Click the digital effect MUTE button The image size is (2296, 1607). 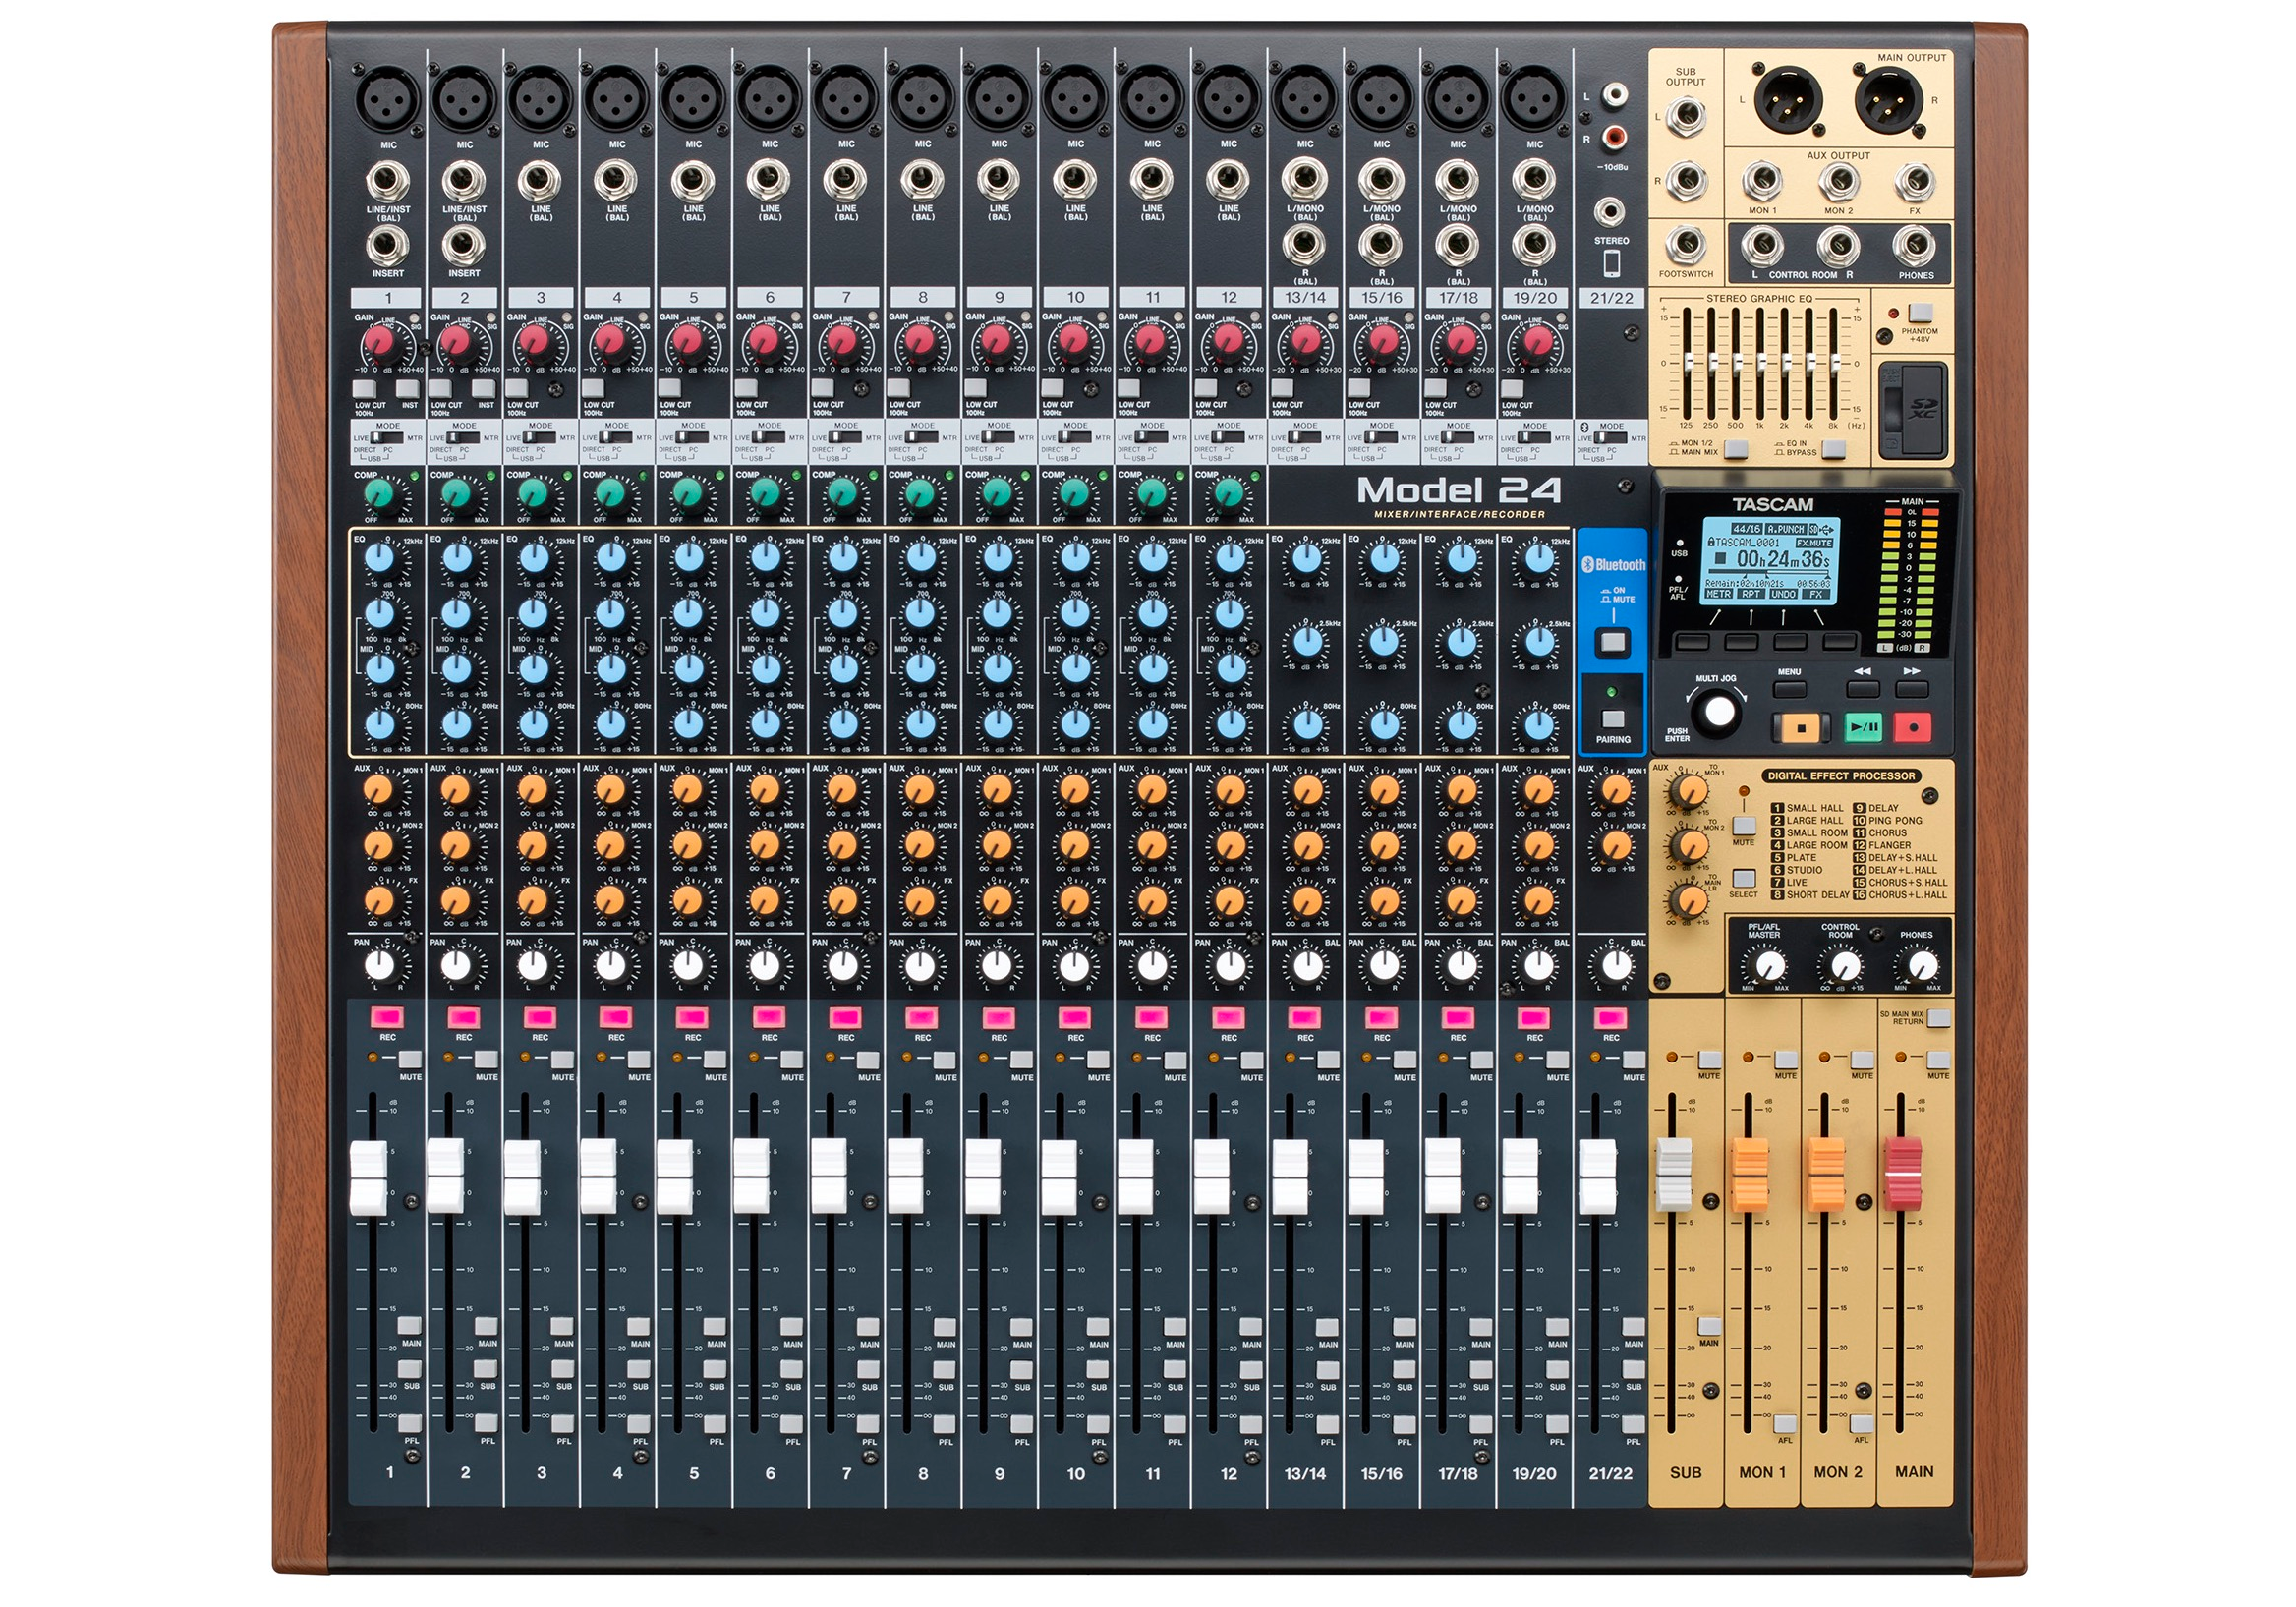pos(1743,826)
